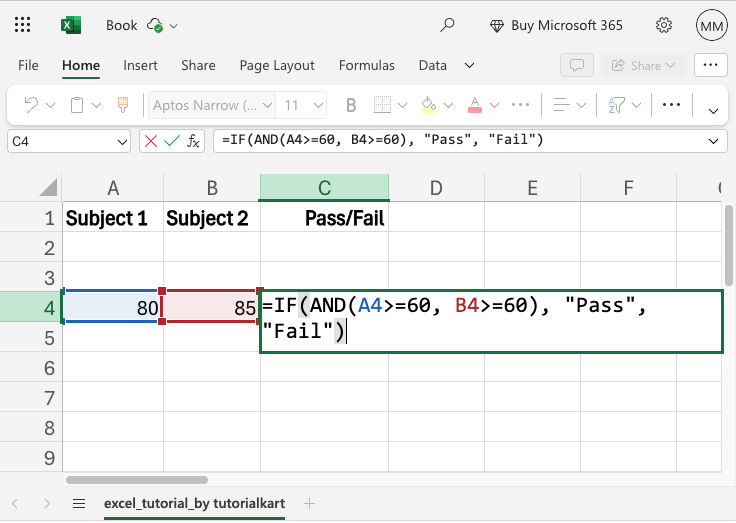The width and height of the screenshot is (736, 523).
Task: Switch to the Home tab
Action: [81, 65]
